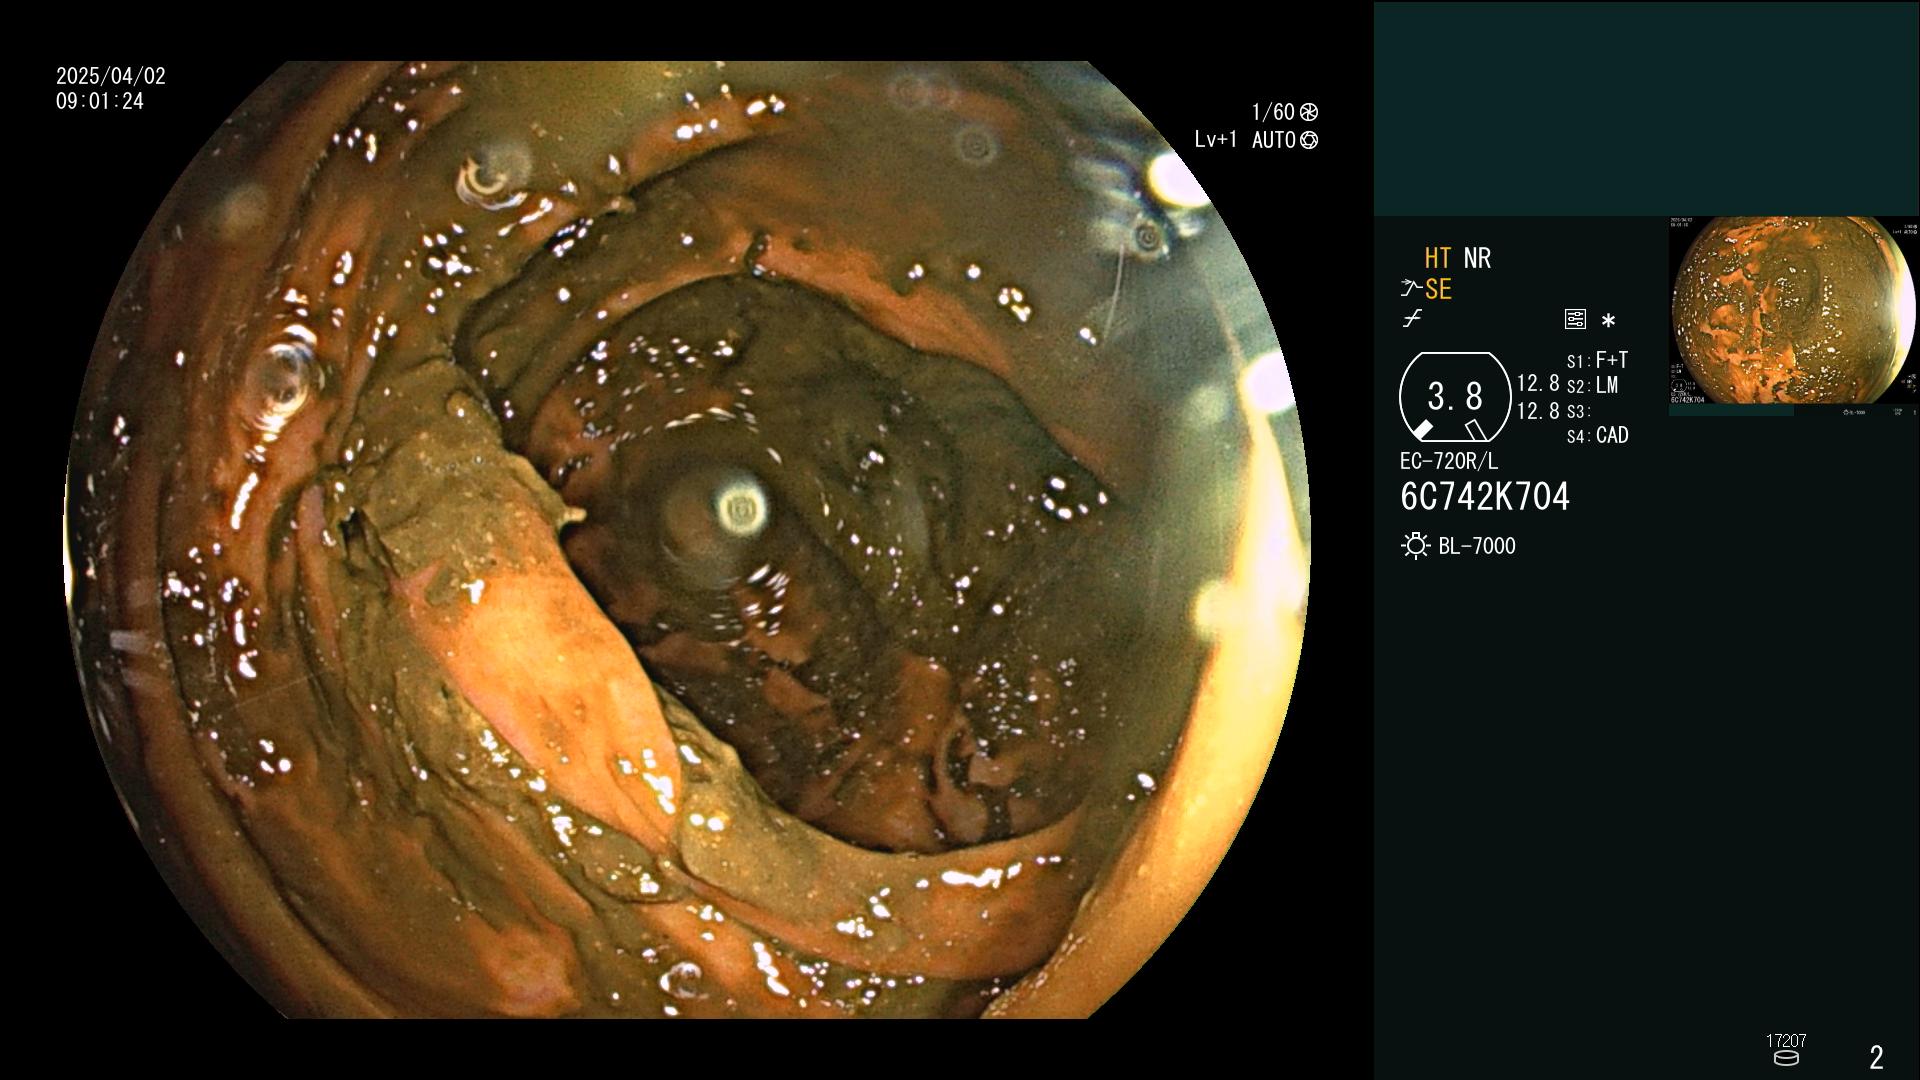Open the sliders settings icon

(x=1575, y=320)
